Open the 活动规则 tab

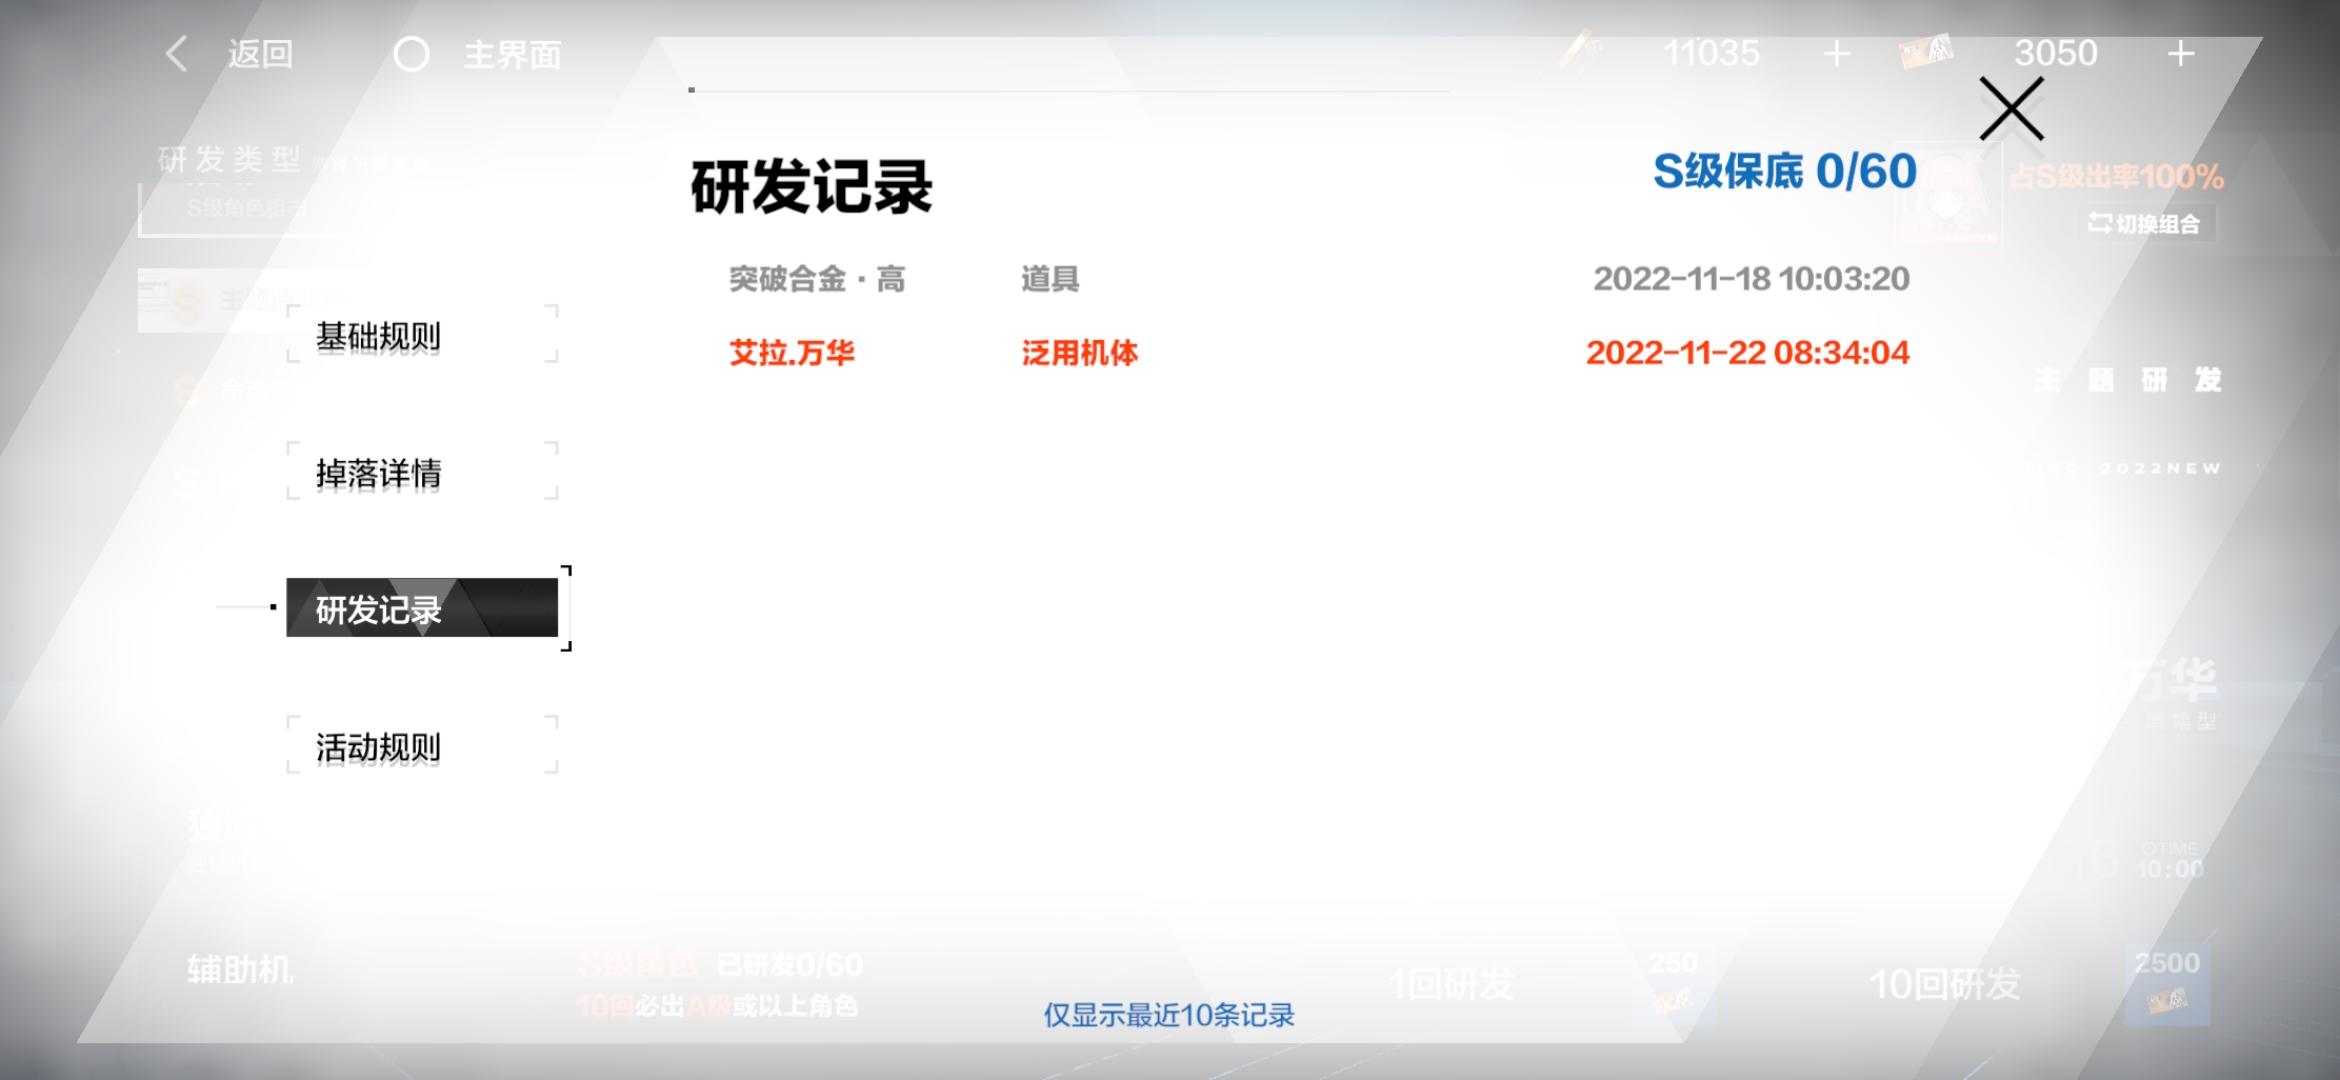[422, 745]
